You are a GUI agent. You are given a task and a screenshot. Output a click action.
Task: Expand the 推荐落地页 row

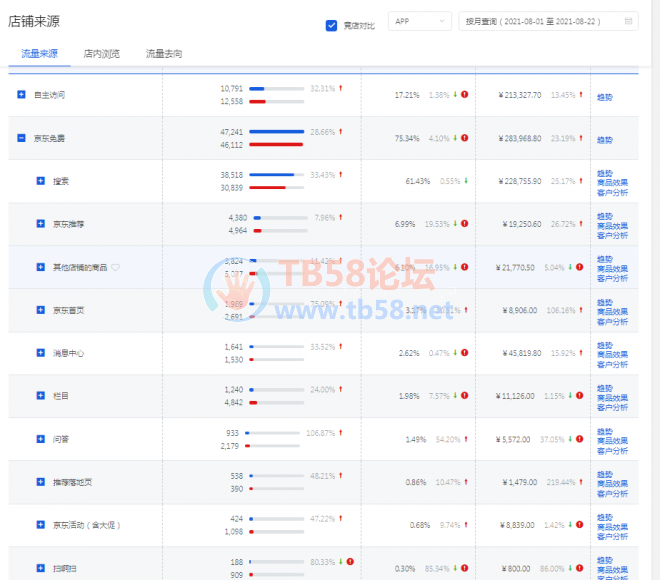(40, 482)
